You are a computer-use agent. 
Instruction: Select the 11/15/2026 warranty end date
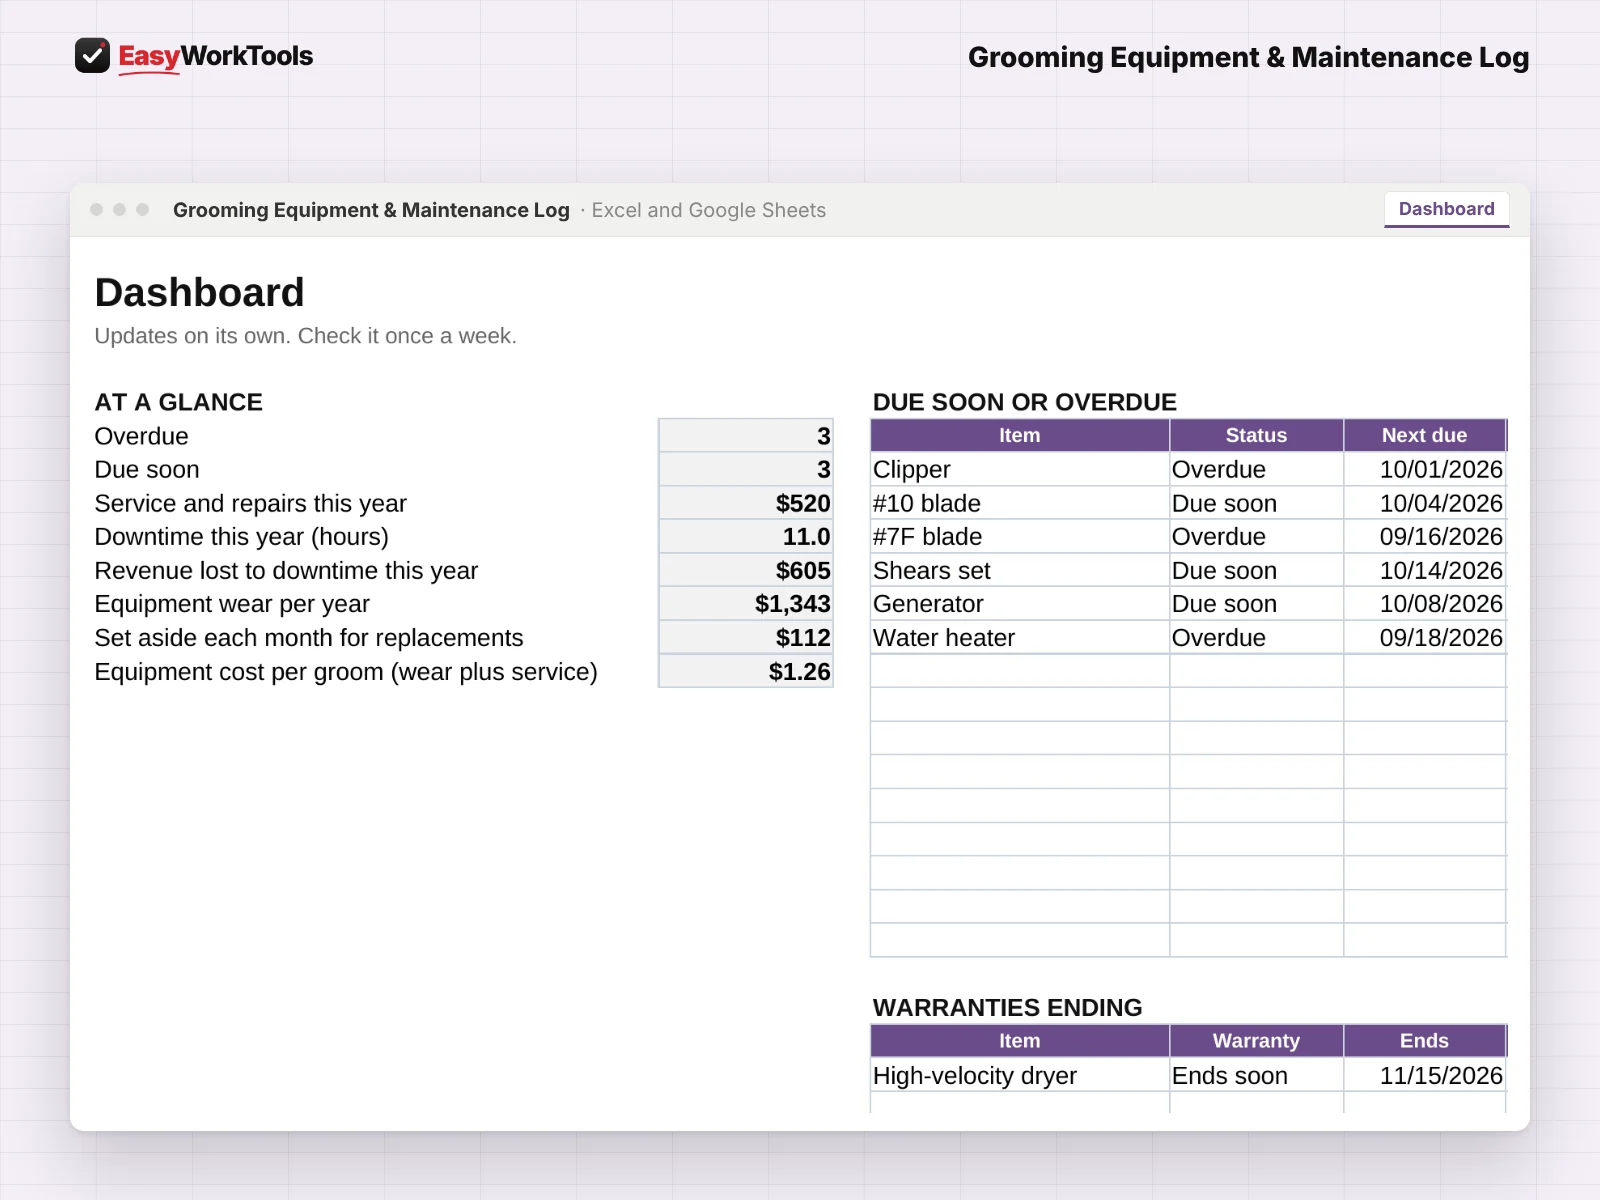tap(1424, 1075)
